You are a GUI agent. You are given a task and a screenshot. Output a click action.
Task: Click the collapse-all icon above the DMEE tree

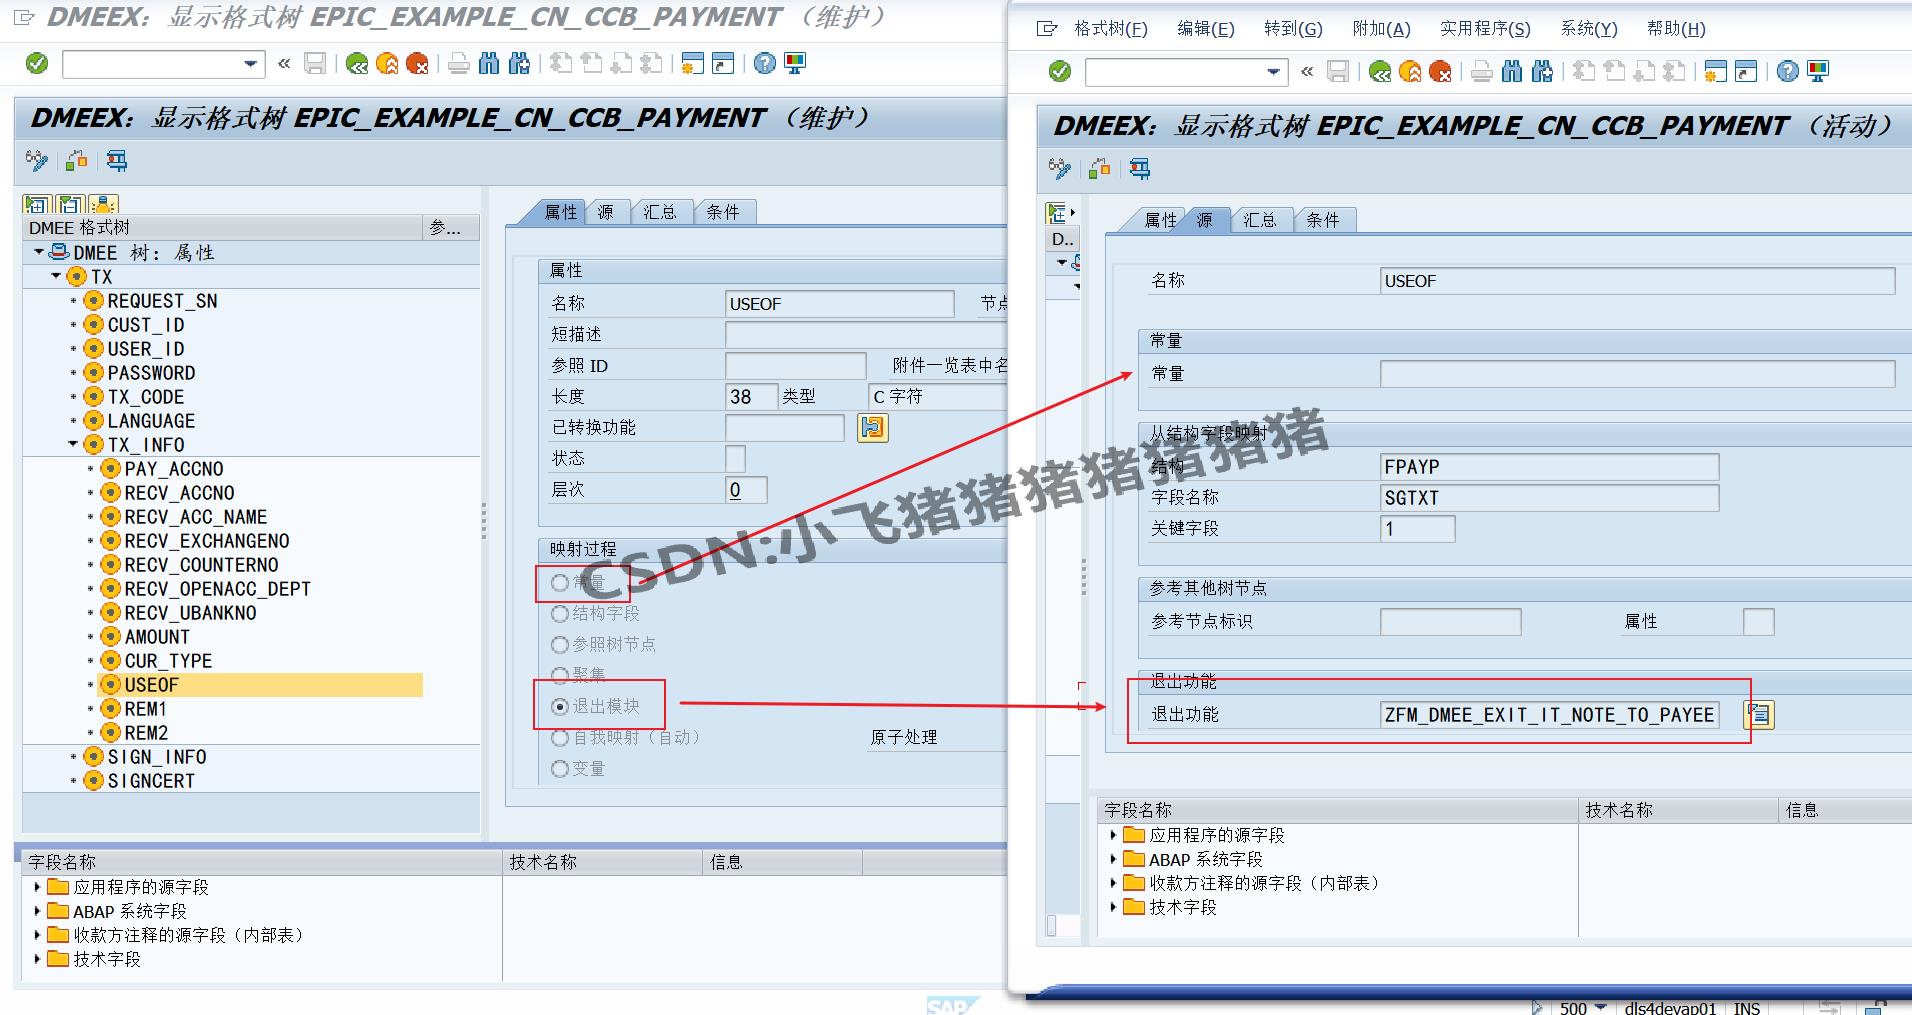[69, 205]
